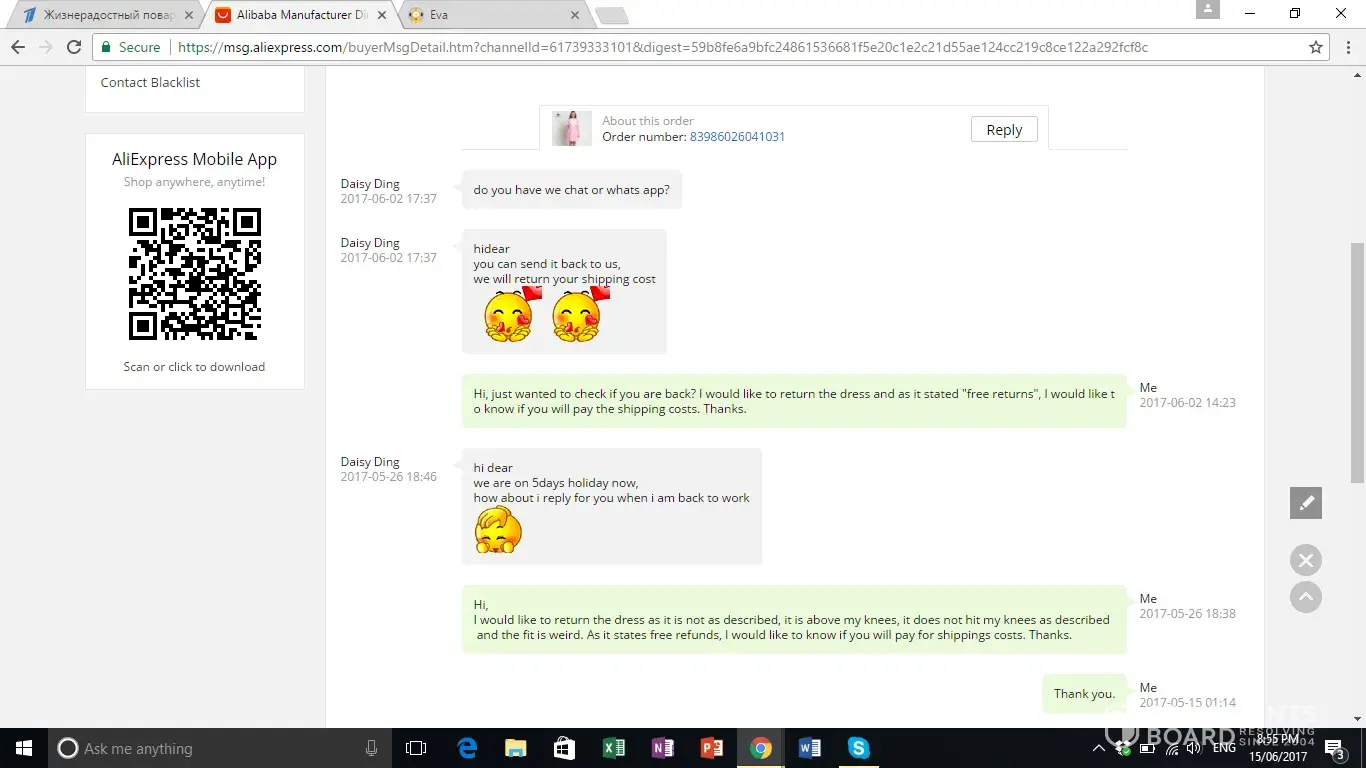Open the Windows Start menu
This screenshot has height=768, width=1366.
click(x=24, y=748)
